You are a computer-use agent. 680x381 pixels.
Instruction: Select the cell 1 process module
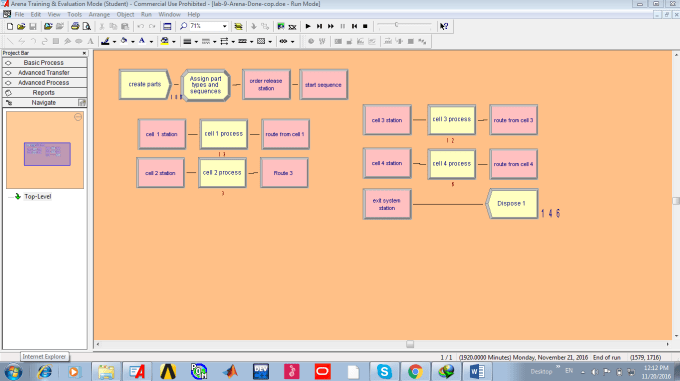pos(223,134)
